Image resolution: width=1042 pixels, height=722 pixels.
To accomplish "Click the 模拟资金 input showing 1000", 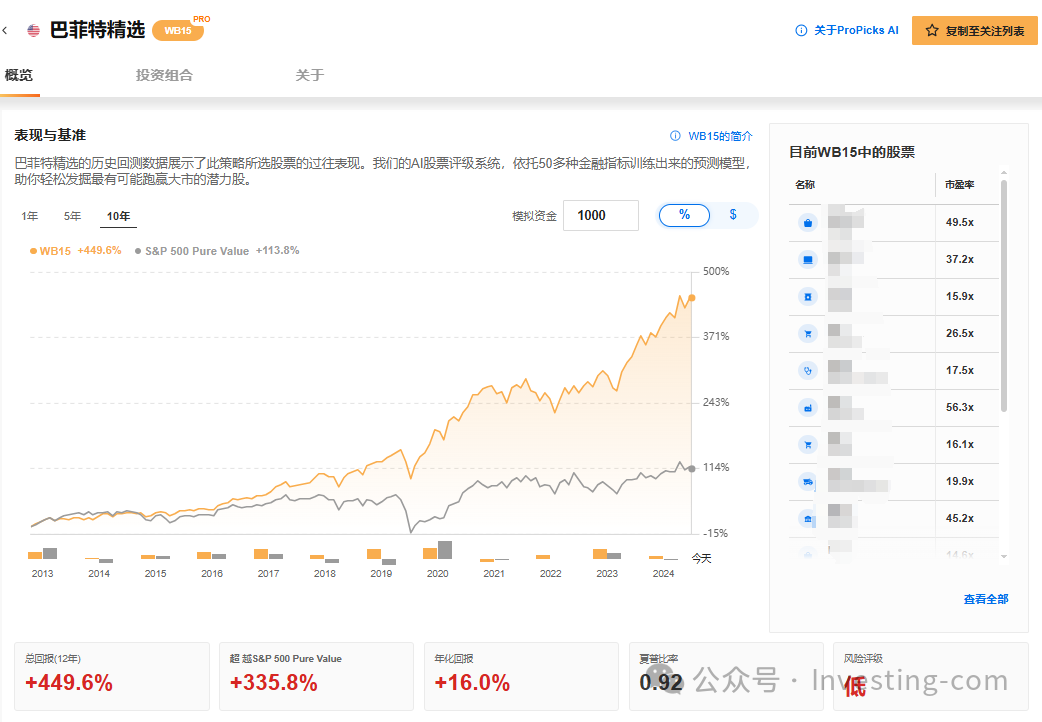I will [601, 215].
